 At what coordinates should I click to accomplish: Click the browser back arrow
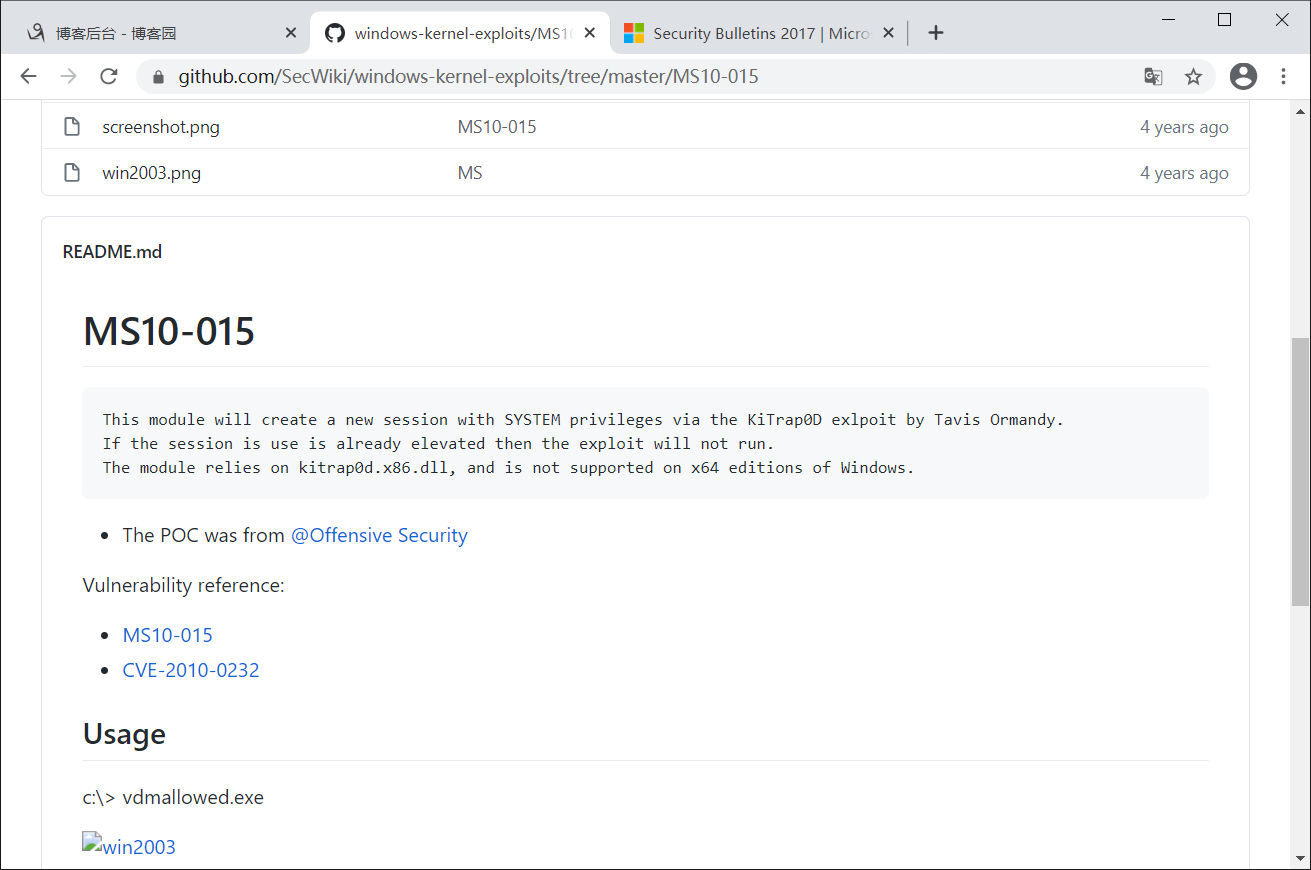tap(28, 77)
